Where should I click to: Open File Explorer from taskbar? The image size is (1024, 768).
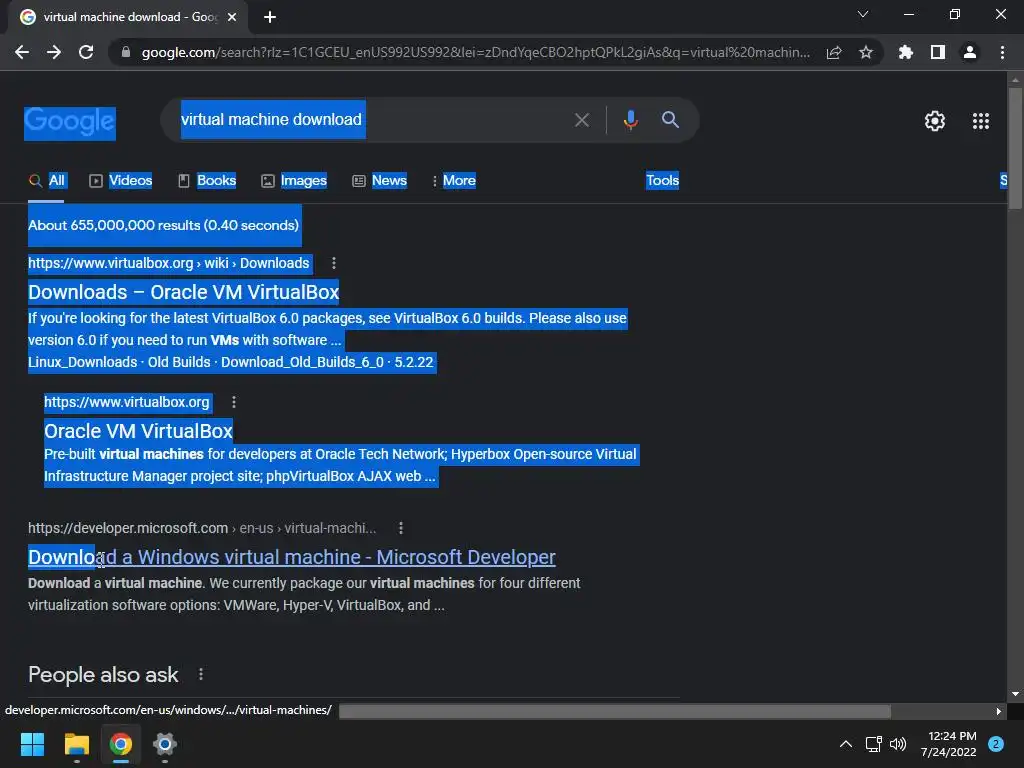(x=76, y=744)
